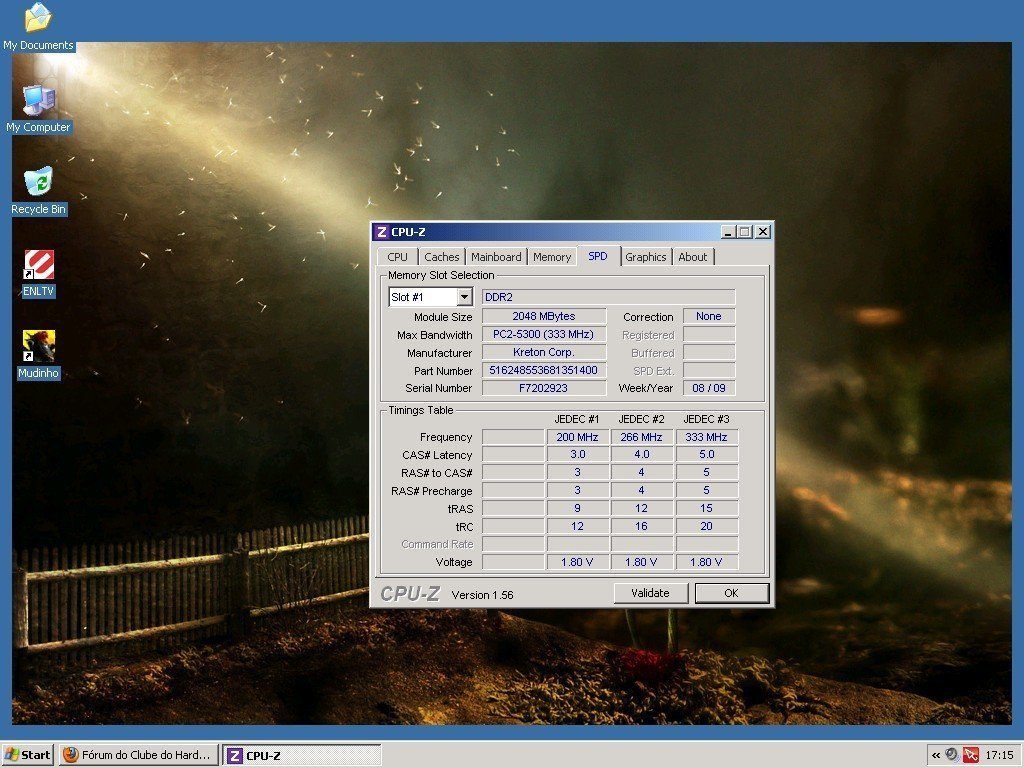Click the Validate button
Screen dimensions: 1024x768
click(x=650, y=593)
